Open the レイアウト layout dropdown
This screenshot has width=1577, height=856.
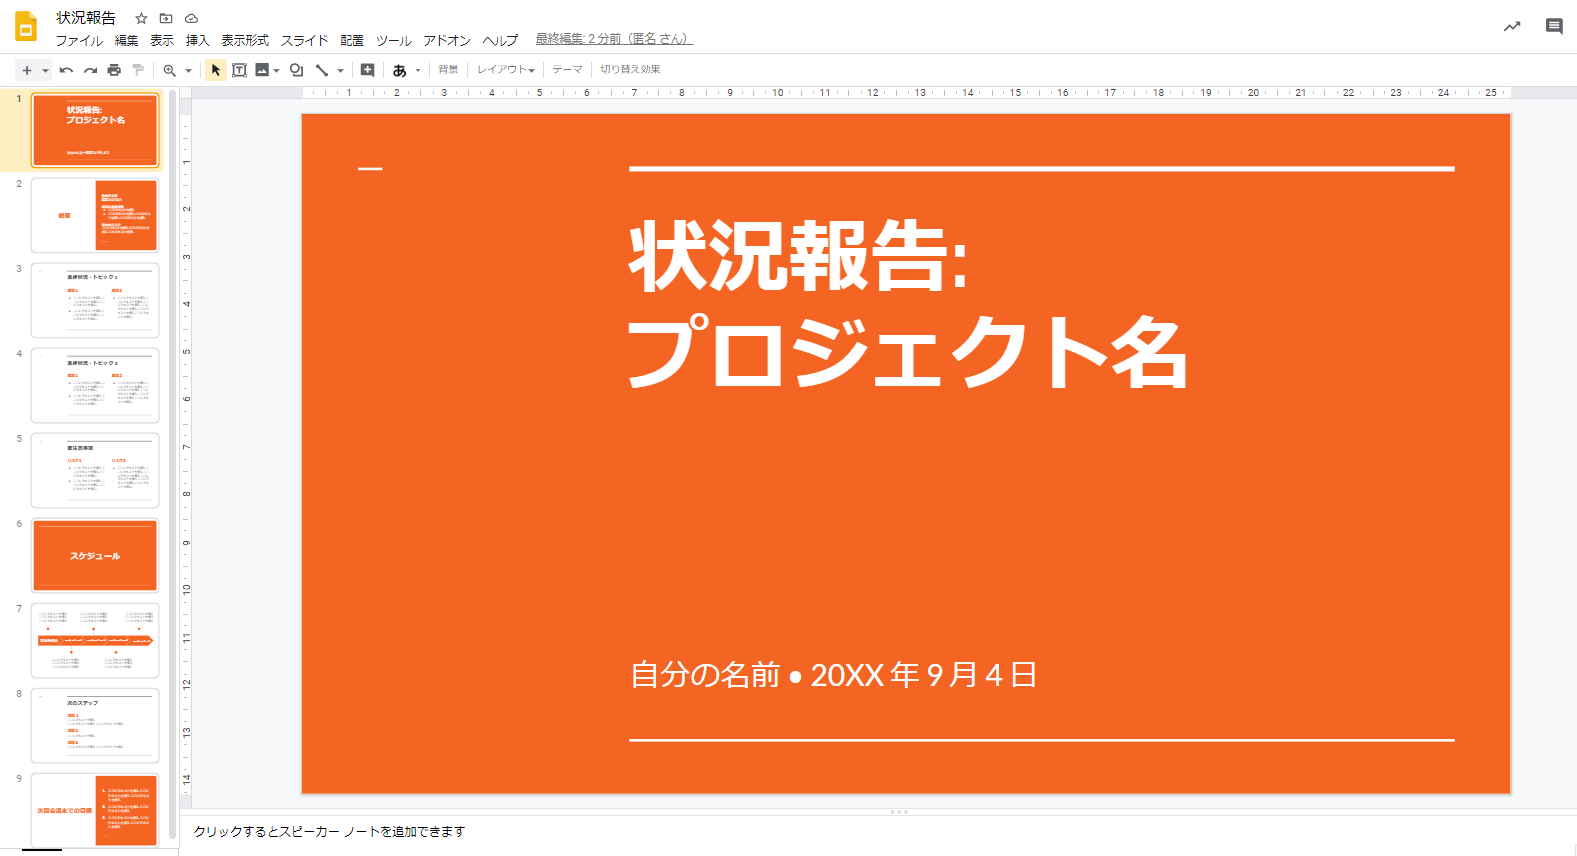tap(506, 70)
